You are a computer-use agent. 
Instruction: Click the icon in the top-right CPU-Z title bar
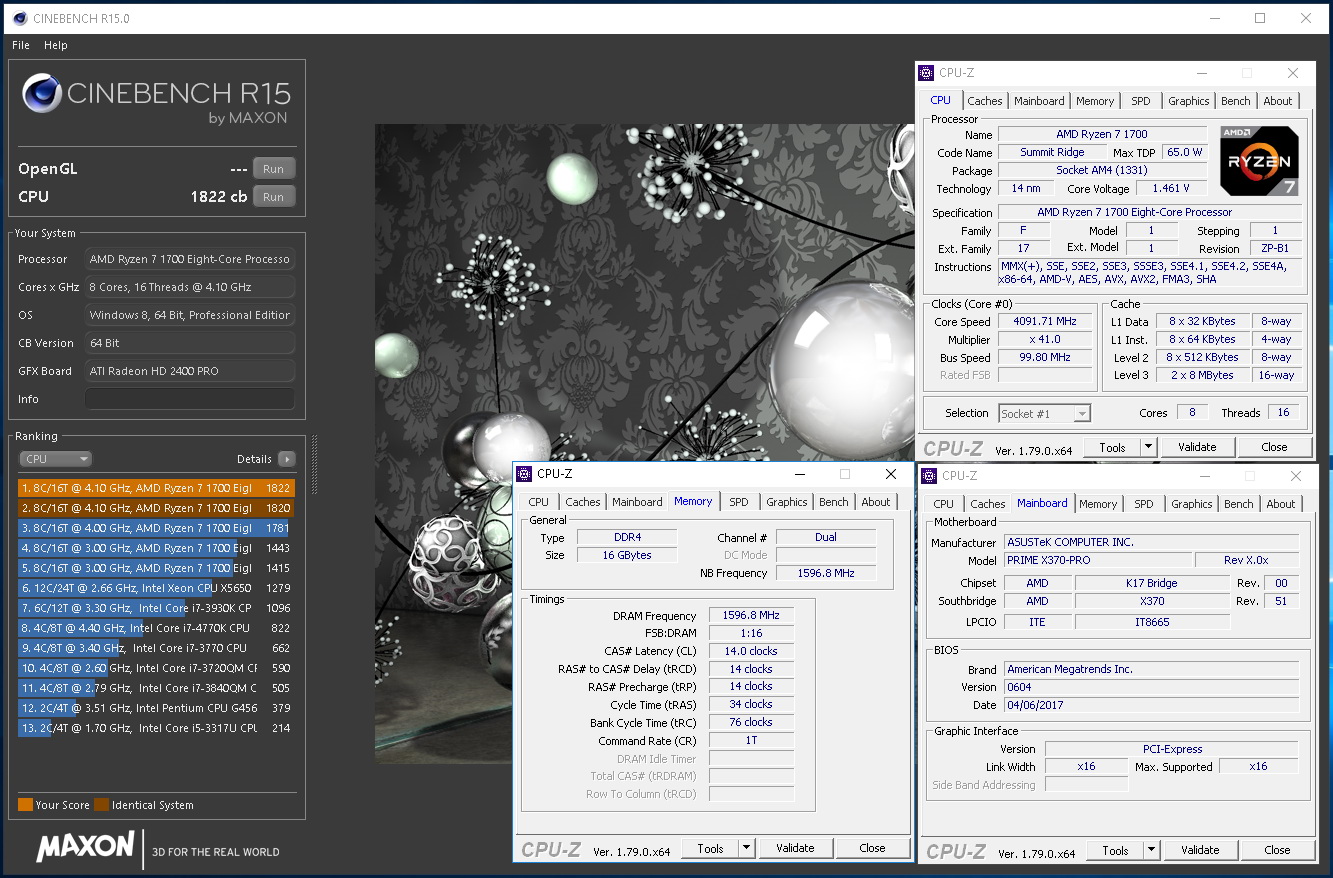[x=926, y=73]
